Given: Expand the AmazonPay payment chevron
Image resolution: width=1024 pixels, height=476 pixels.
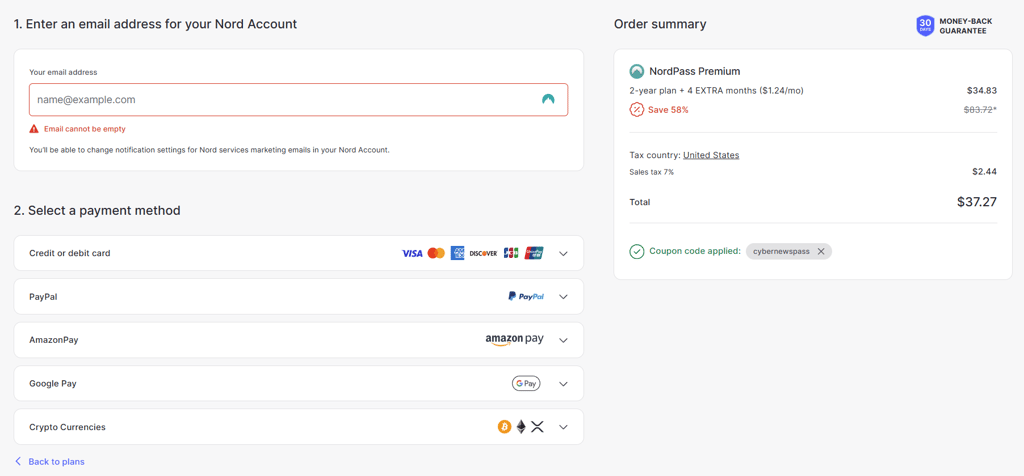Looking at the screenshot, I should click(x=564, y=340).
